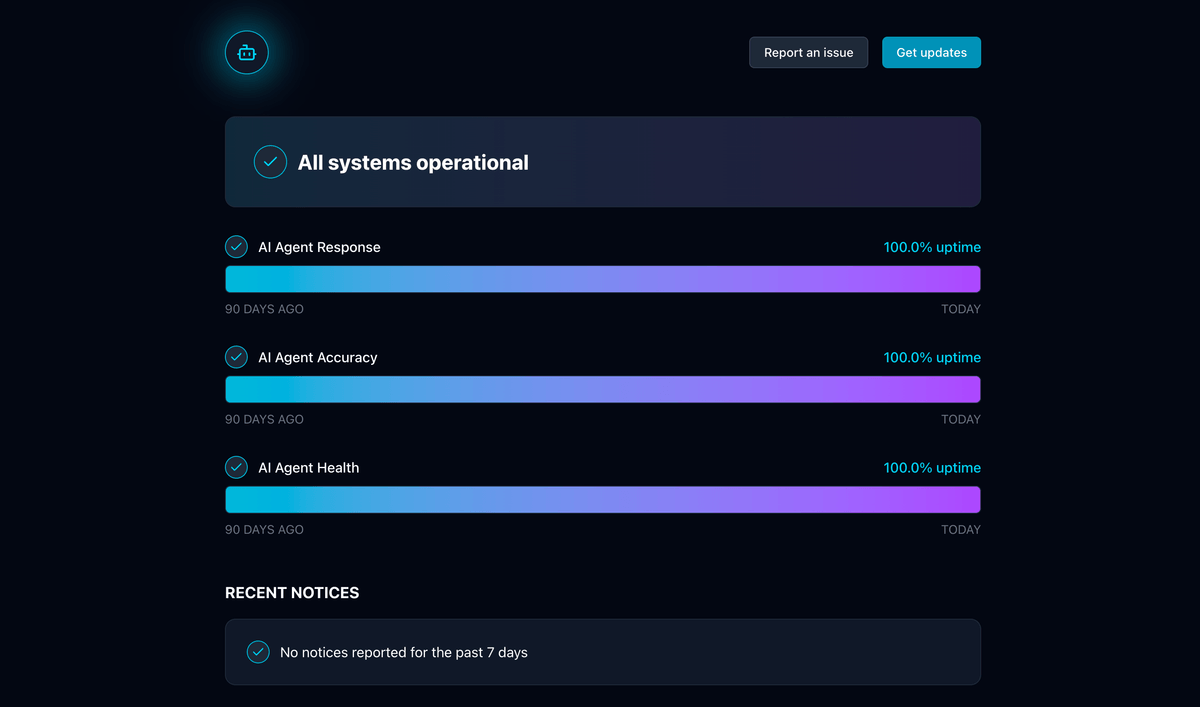1200x707 pixels.
Task: Select the AI Agent Accuracy label
Action: [317, 357]
